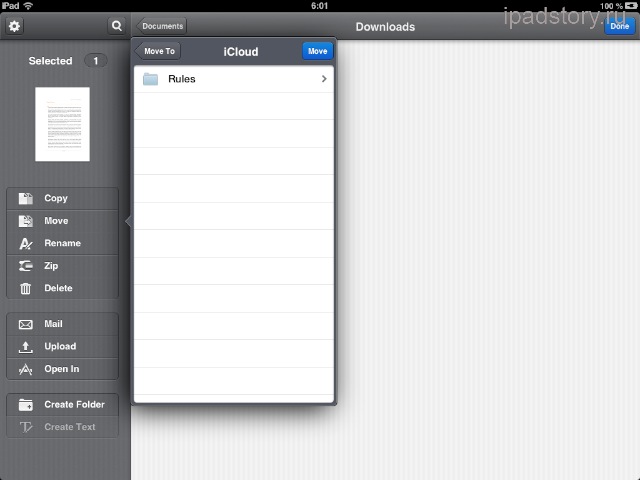Click the Move file icon
The height and width of the screenshot is (480, 640).
[26, 221]
